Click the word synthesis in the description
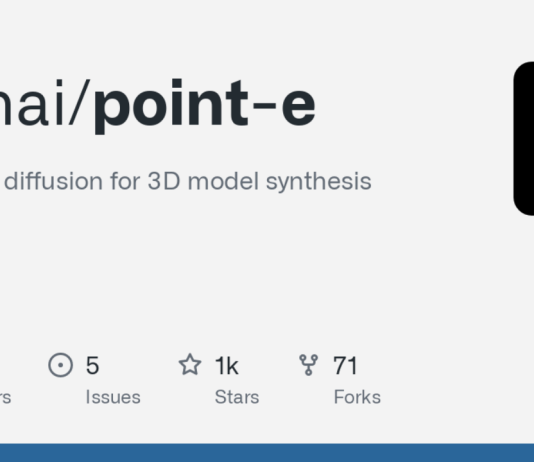Screen dimensions: 534x462 (319, 182)
